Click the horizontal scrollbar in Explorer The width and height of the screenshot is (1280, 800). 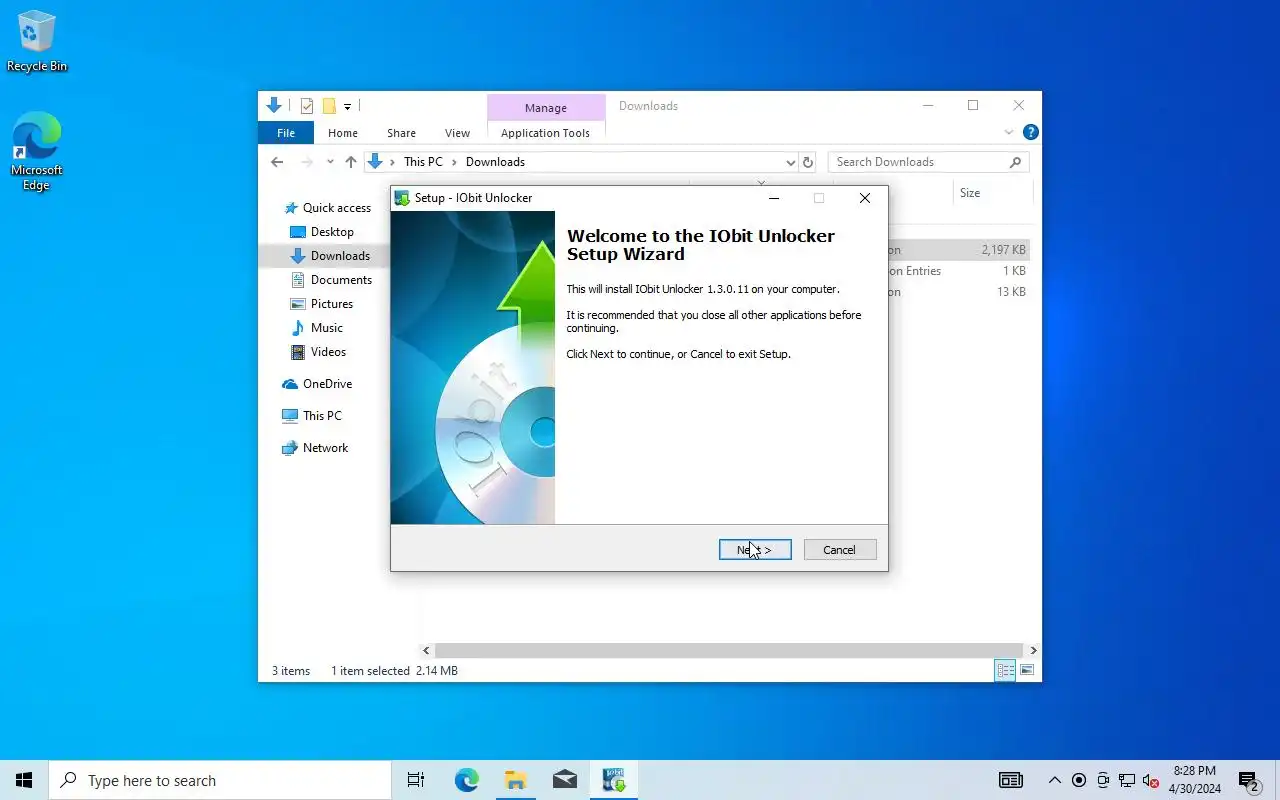pyautogui.click(x=728, y=650)
